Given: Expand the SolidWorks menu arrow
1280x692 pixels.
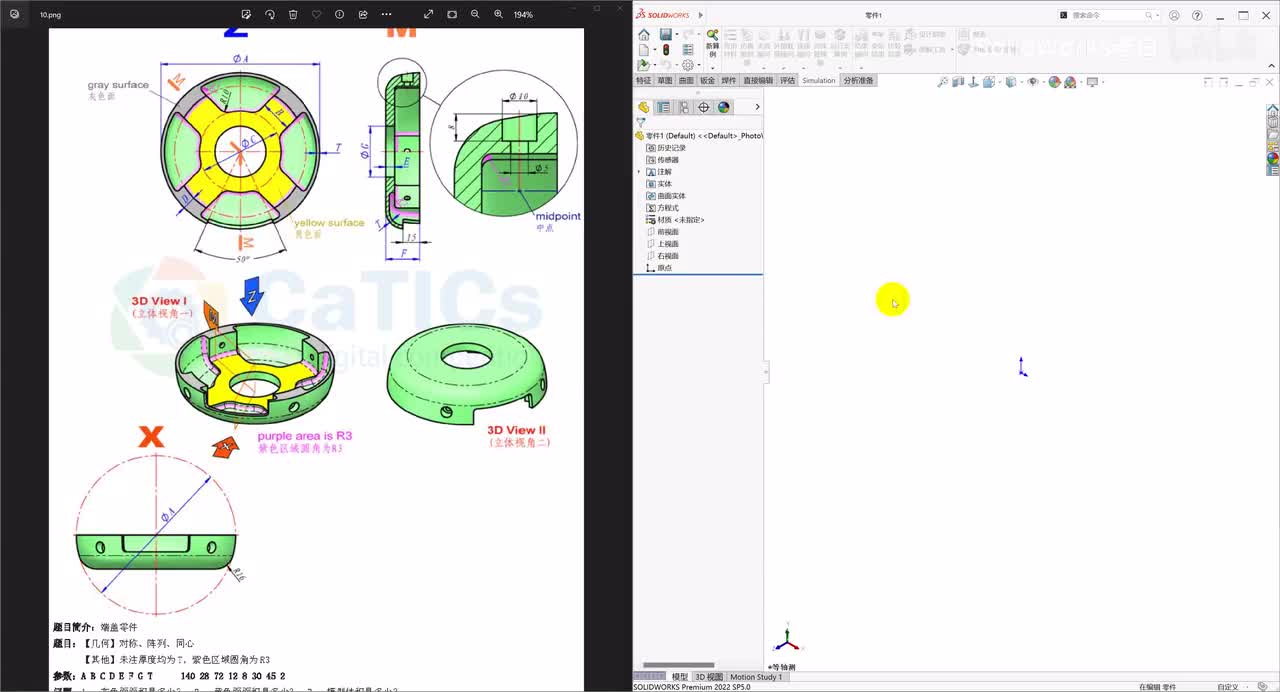Looking at the screenshot, I should point(701,15).
